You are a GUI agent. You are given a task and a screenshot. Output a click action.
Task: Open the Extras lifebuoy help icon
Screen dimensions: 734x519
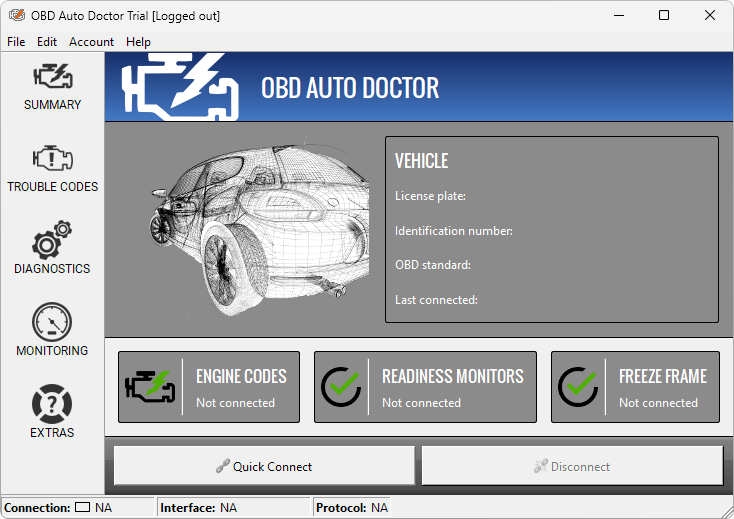click(52, 404)
